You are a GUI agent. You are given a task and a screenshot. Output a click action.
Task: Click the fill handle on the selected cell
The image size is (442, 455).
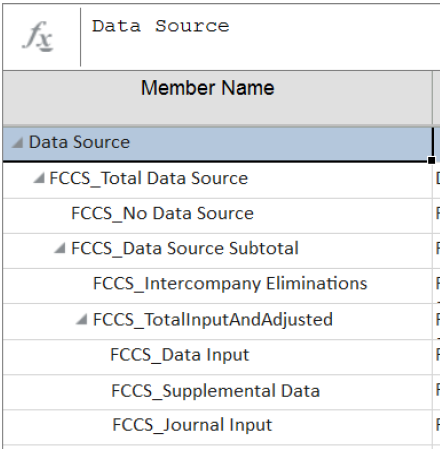point(431,160)
